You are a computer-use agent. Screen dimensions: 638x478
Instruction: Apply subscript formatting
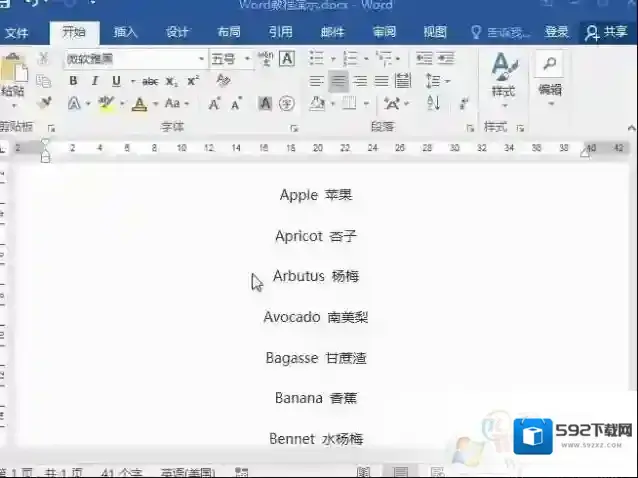[x=171, y=81]
